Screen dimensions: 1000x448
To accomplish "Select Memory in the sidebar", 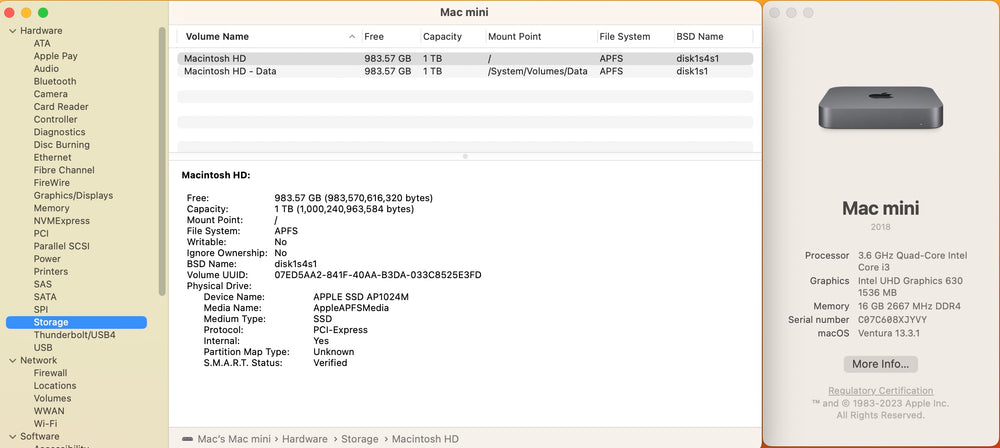I will tap(52, 208).
